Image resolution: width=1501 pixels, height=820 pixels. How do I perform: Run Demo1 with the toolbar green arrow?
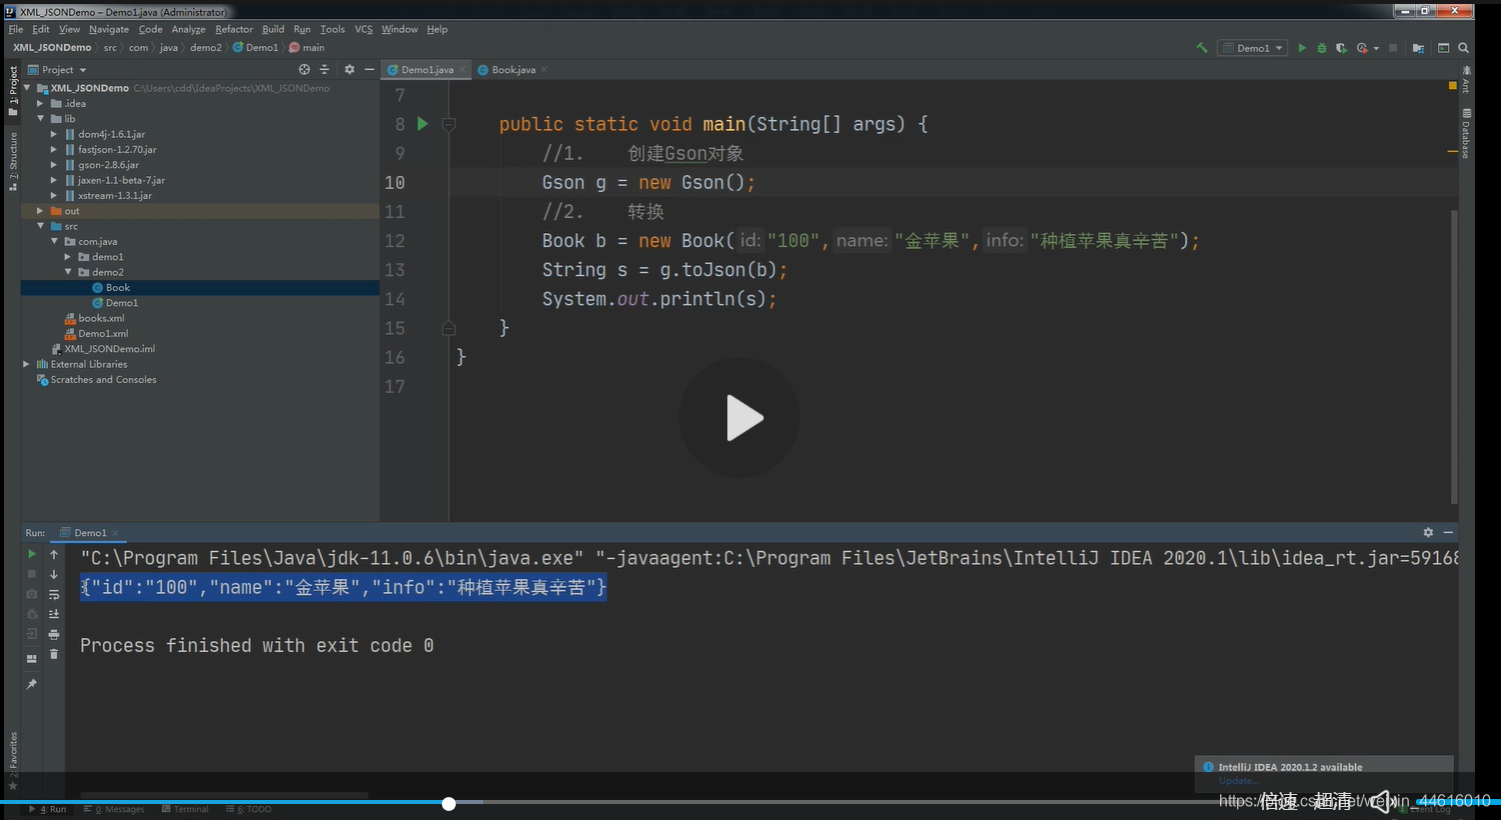(x=1301, y=48)
